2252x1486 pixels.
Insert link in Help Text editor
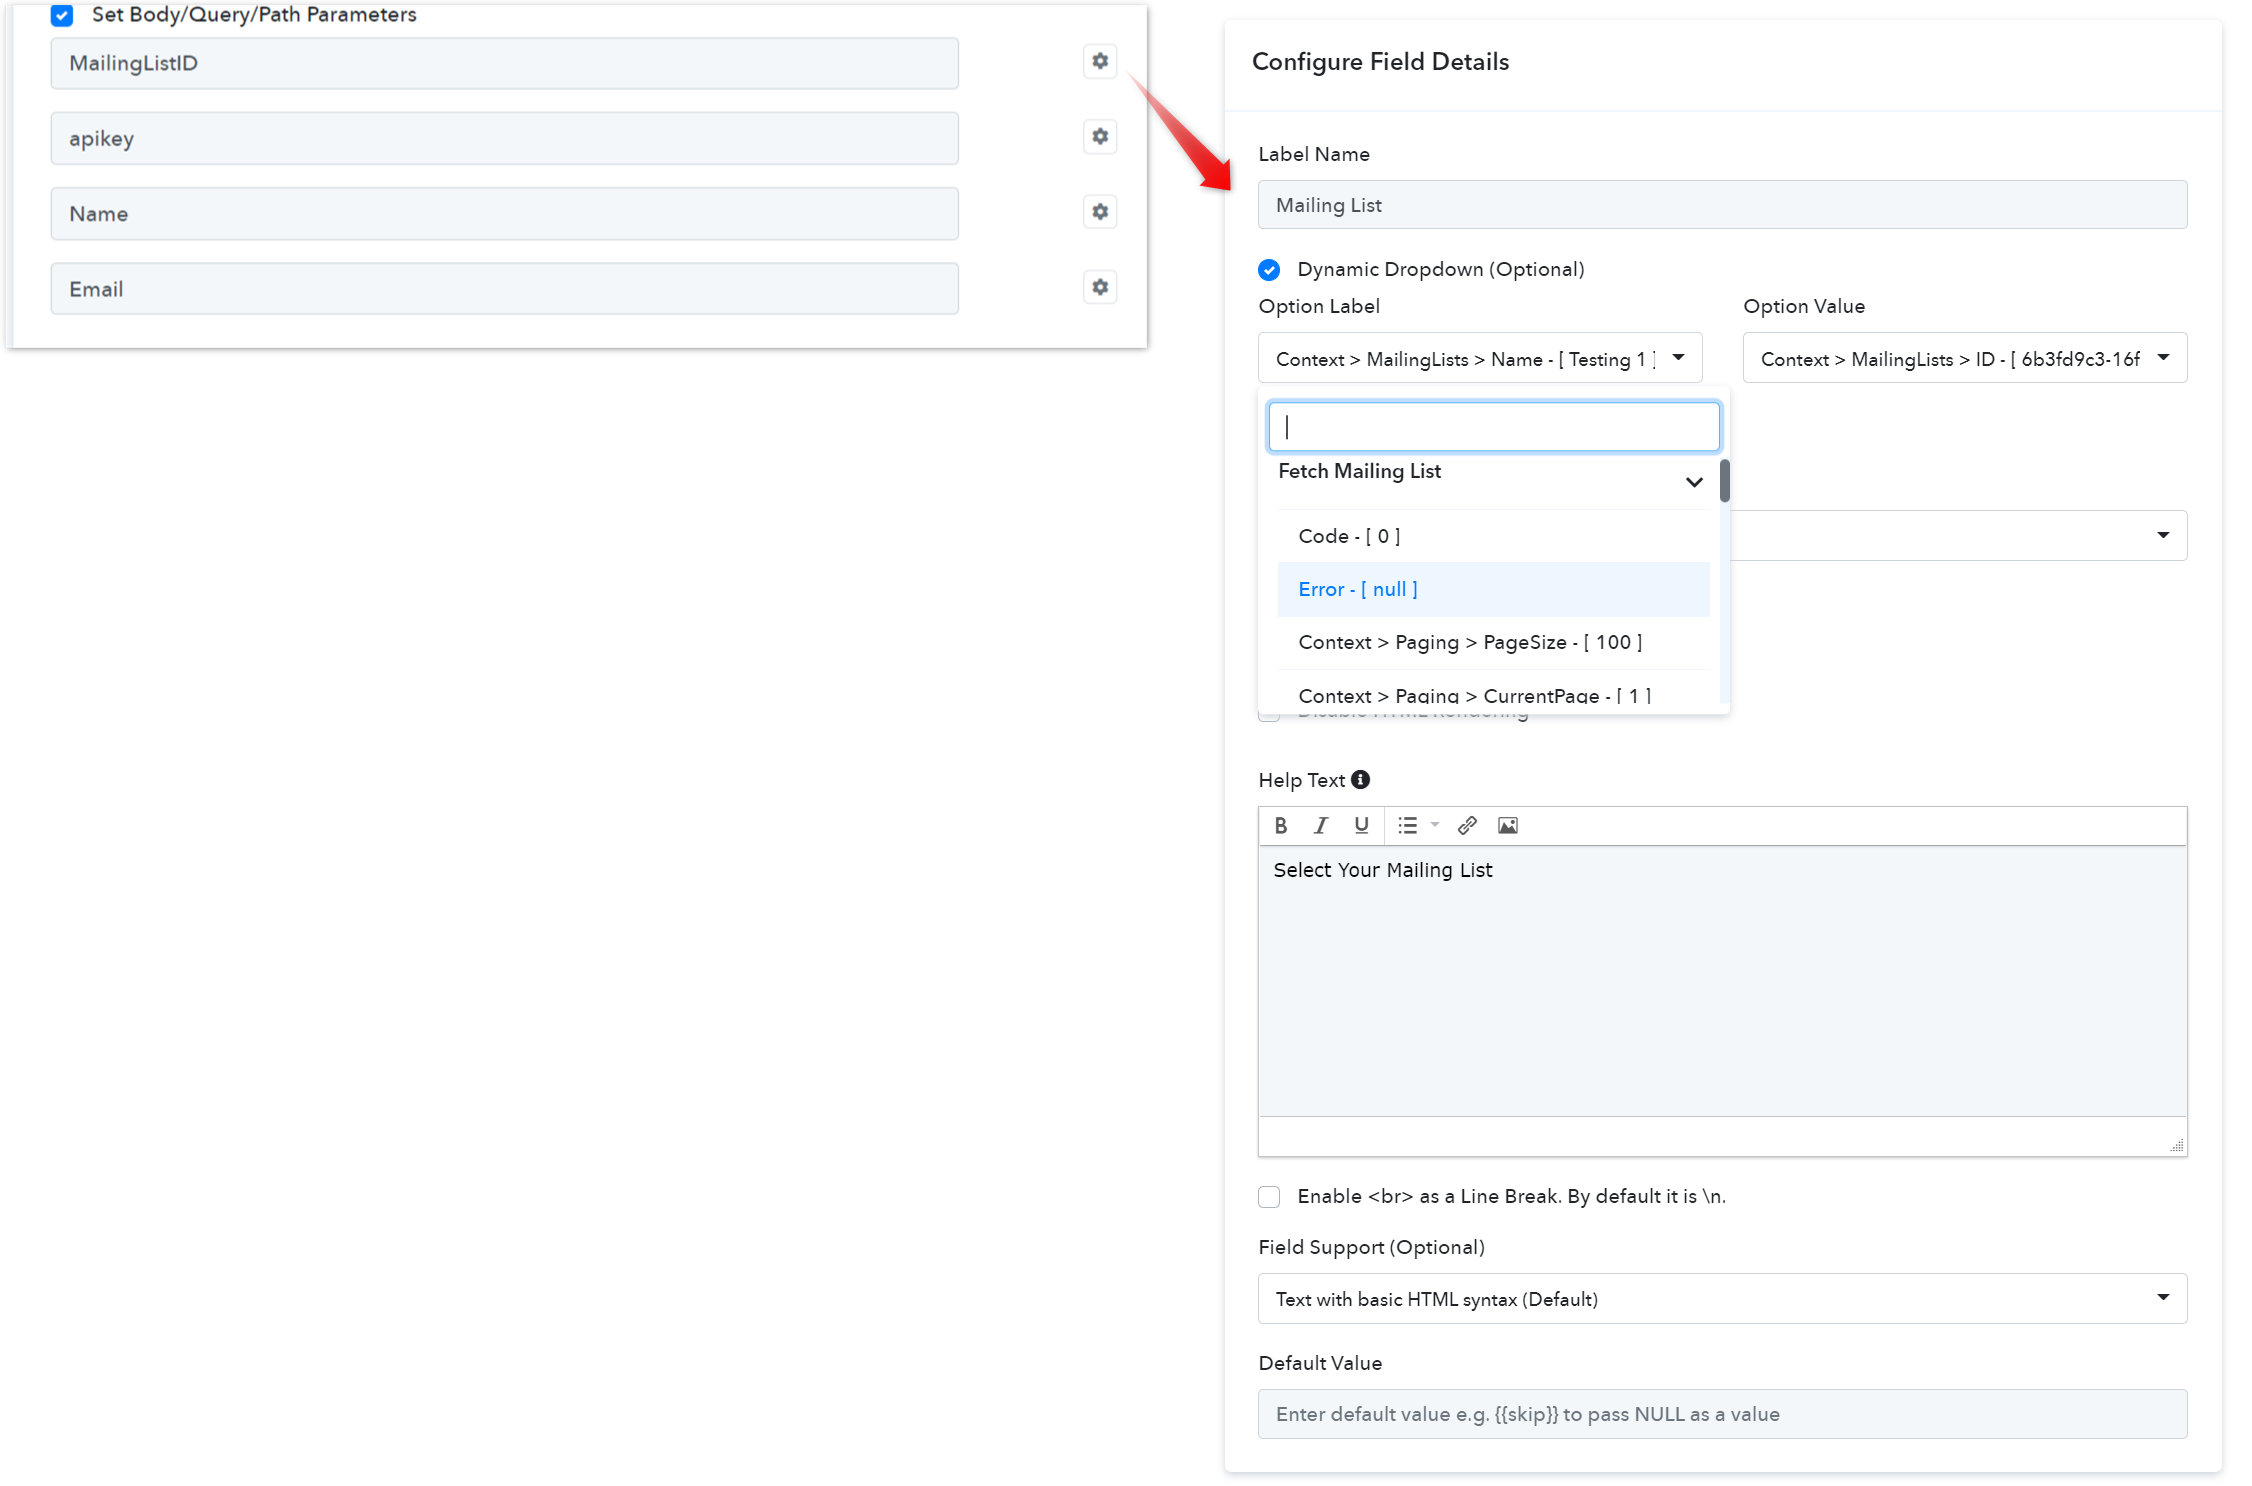[x=1467, y=825]
